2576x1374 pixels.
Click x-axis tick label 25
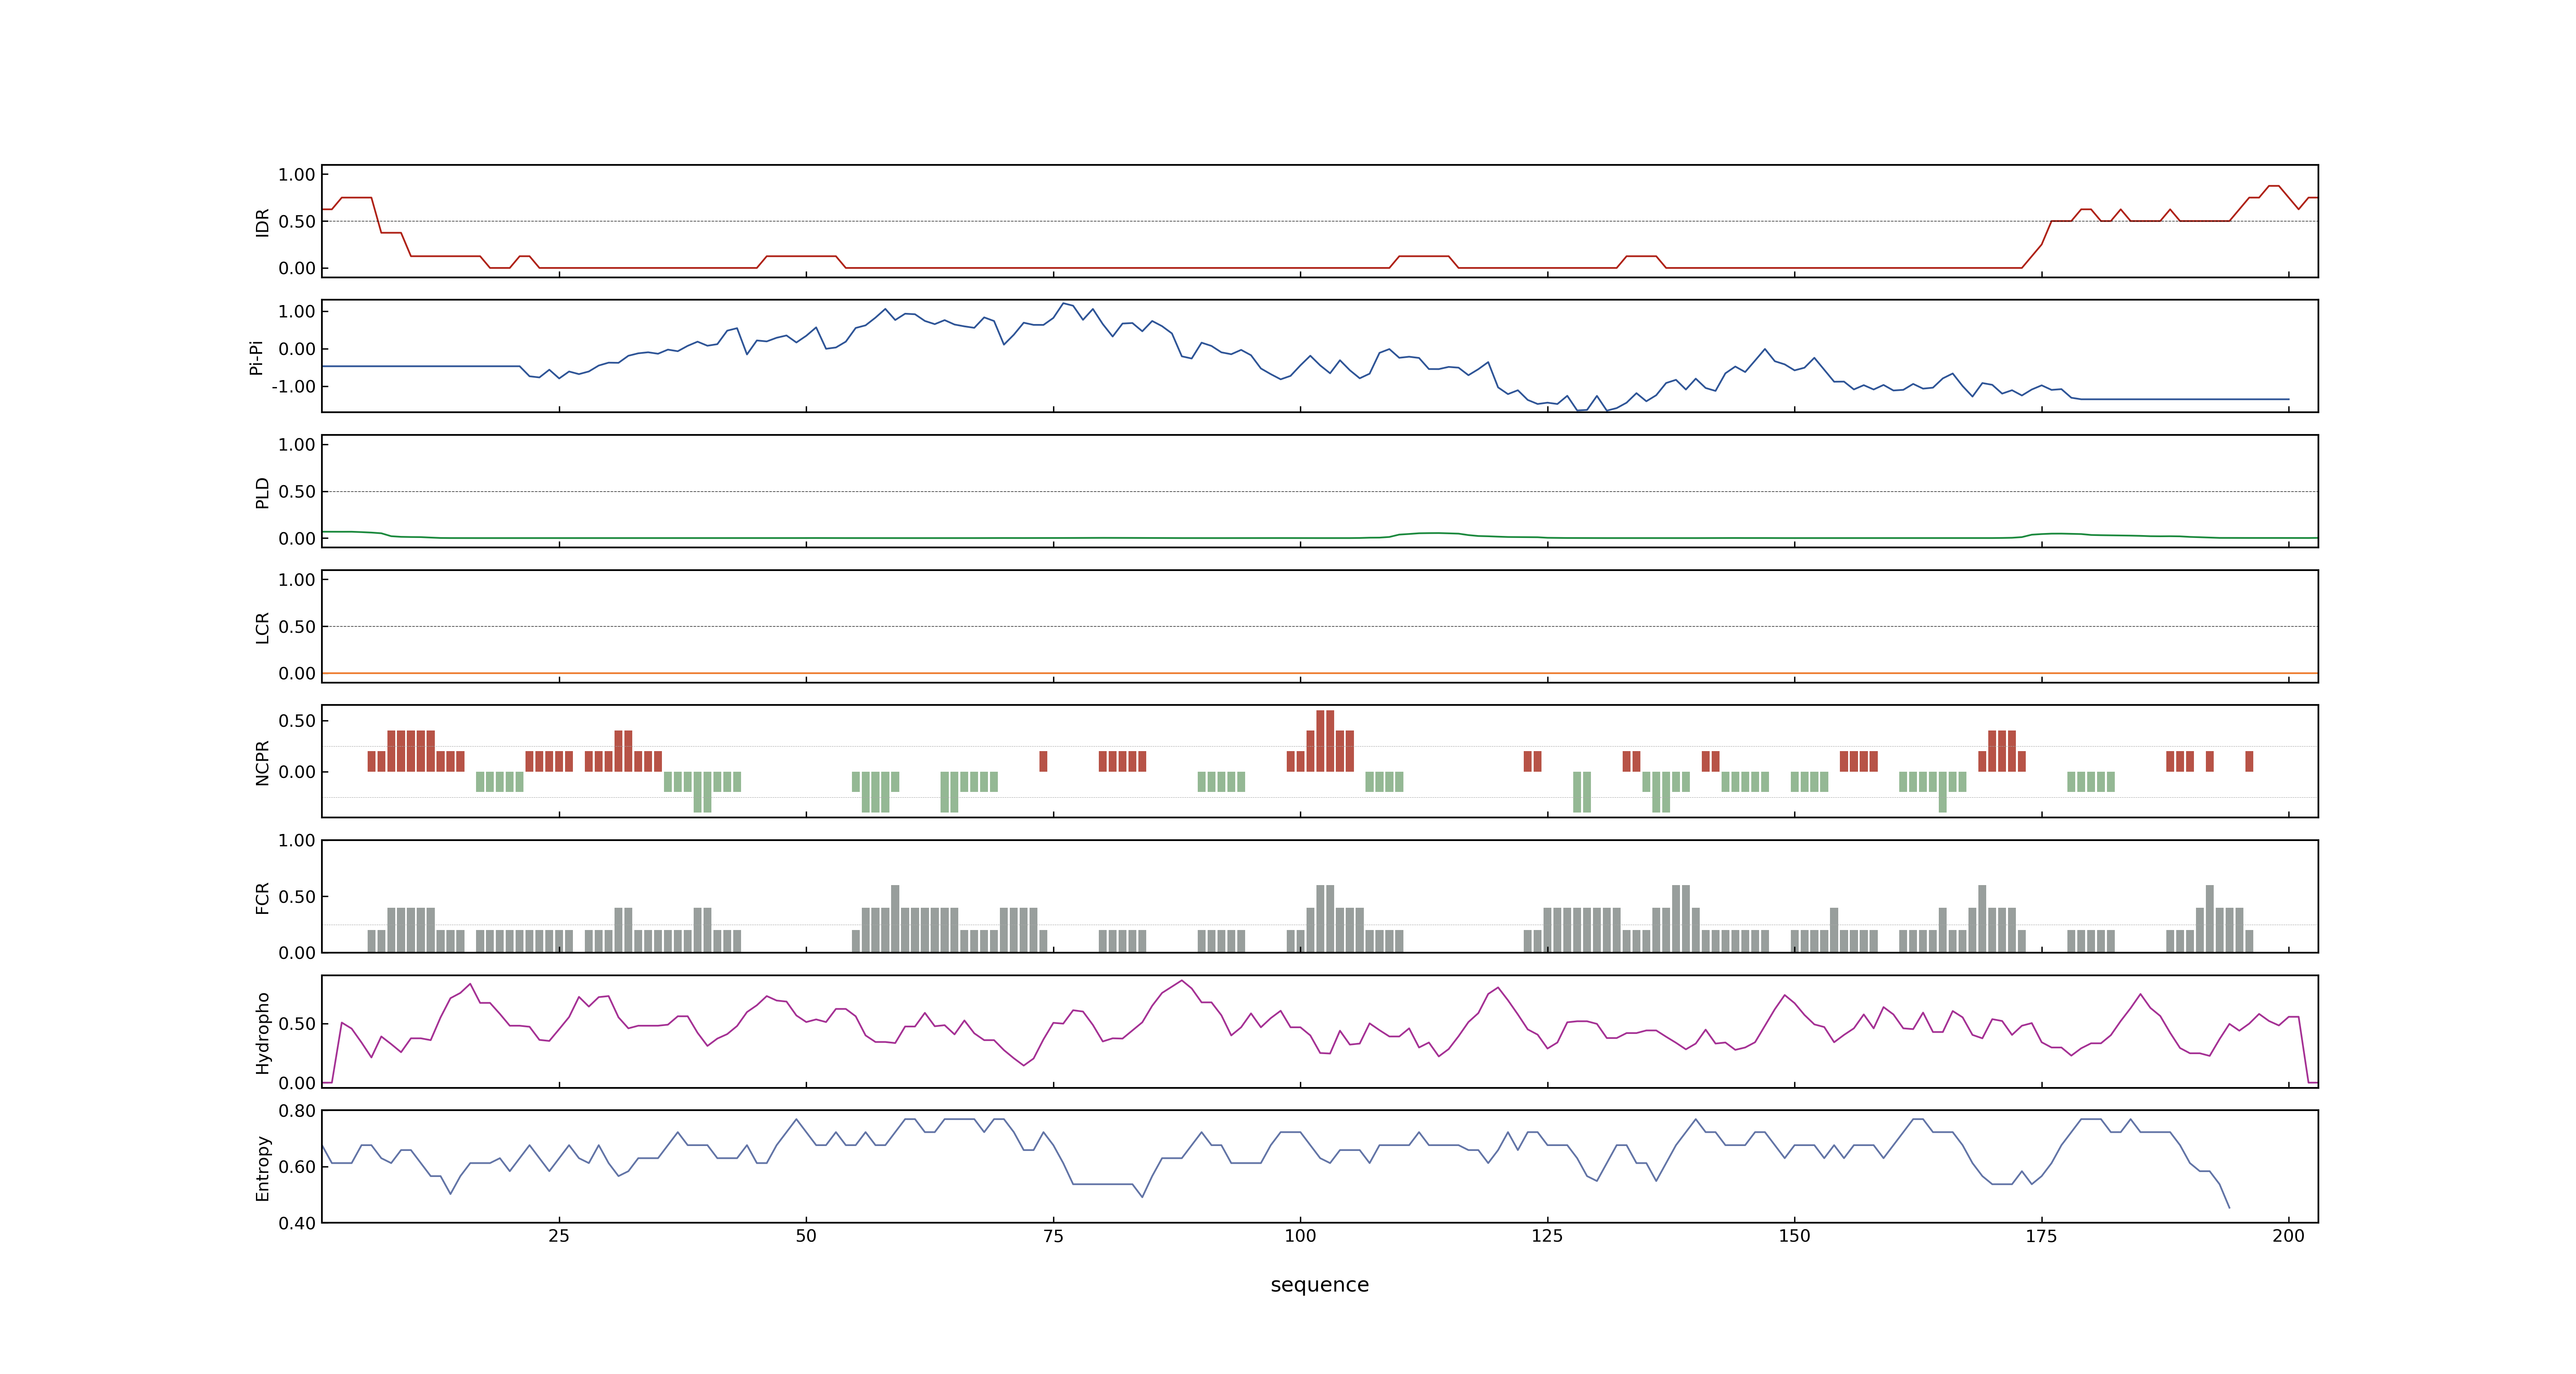pos(558,1236)
